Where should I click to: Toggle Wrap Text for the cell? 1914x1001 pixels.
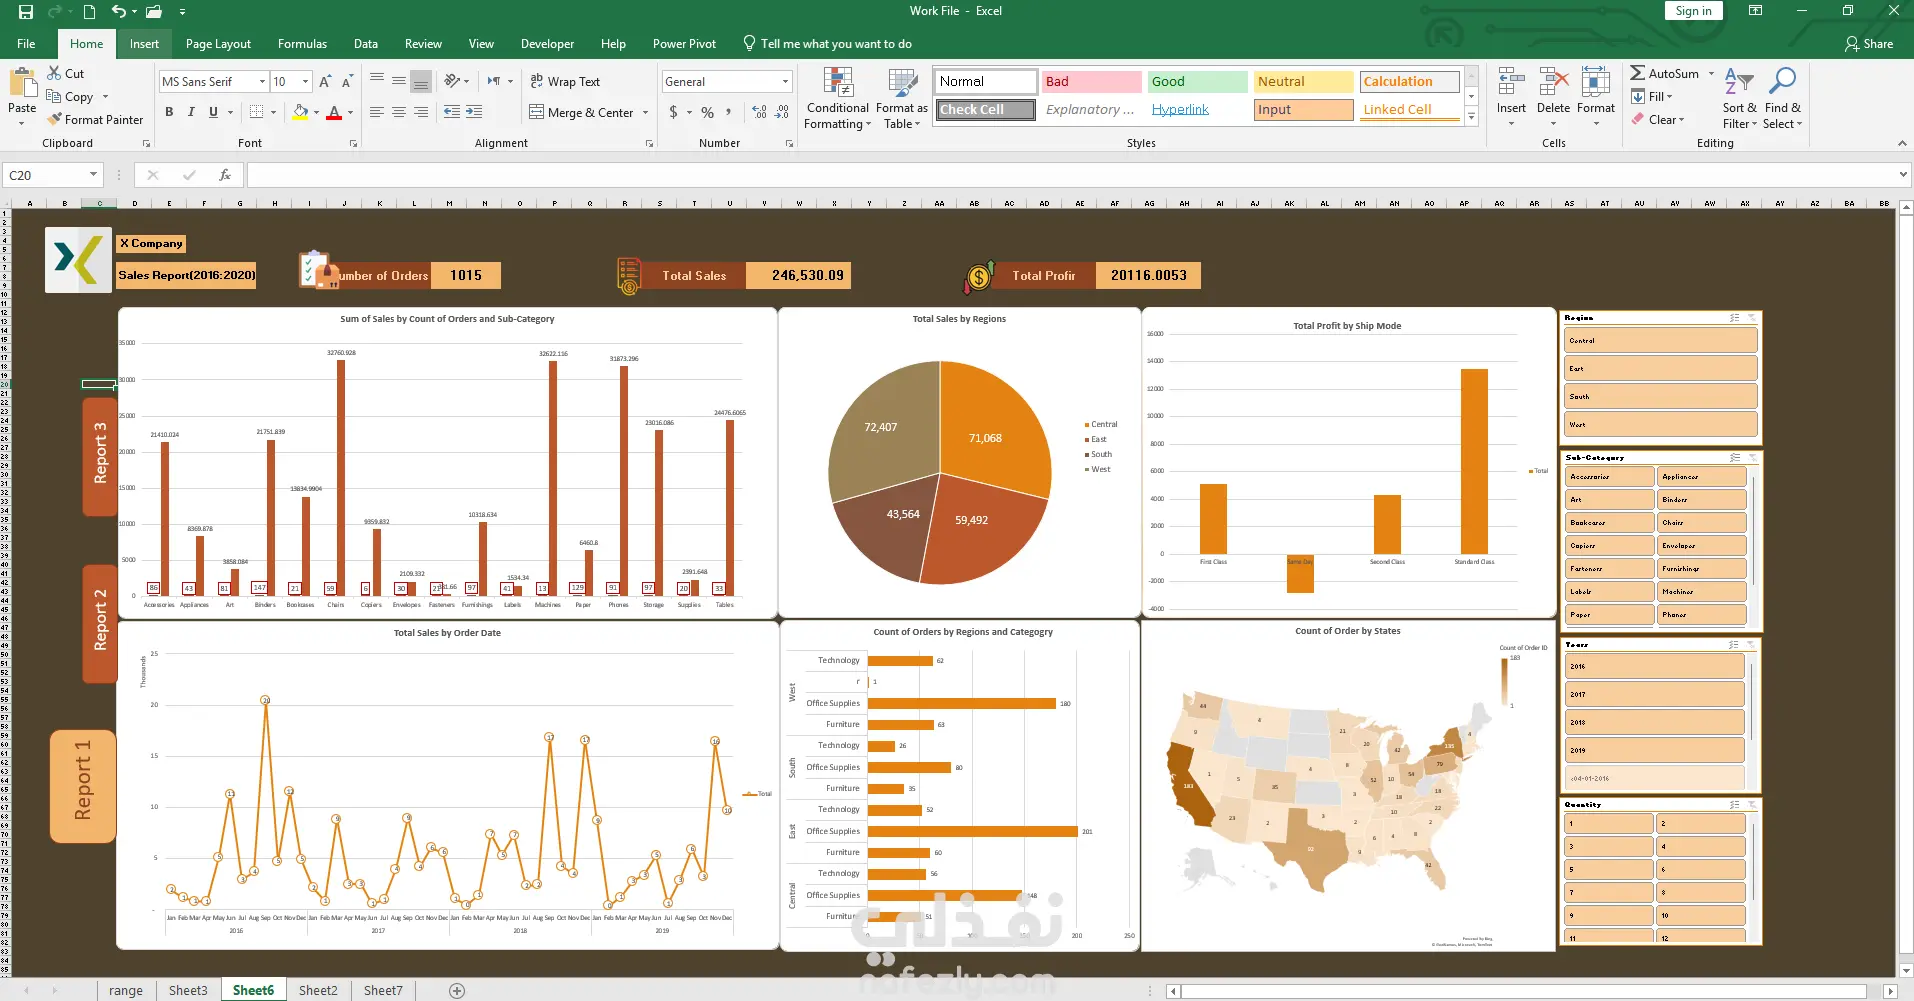coord(565,82)
